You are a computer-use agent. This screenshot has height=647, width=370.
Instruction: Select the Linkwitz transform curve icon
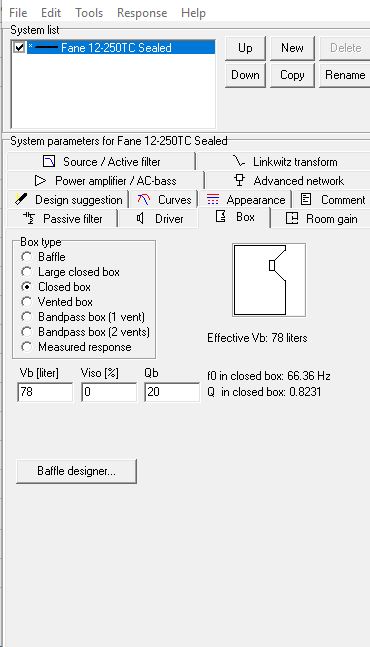point(238,161)
